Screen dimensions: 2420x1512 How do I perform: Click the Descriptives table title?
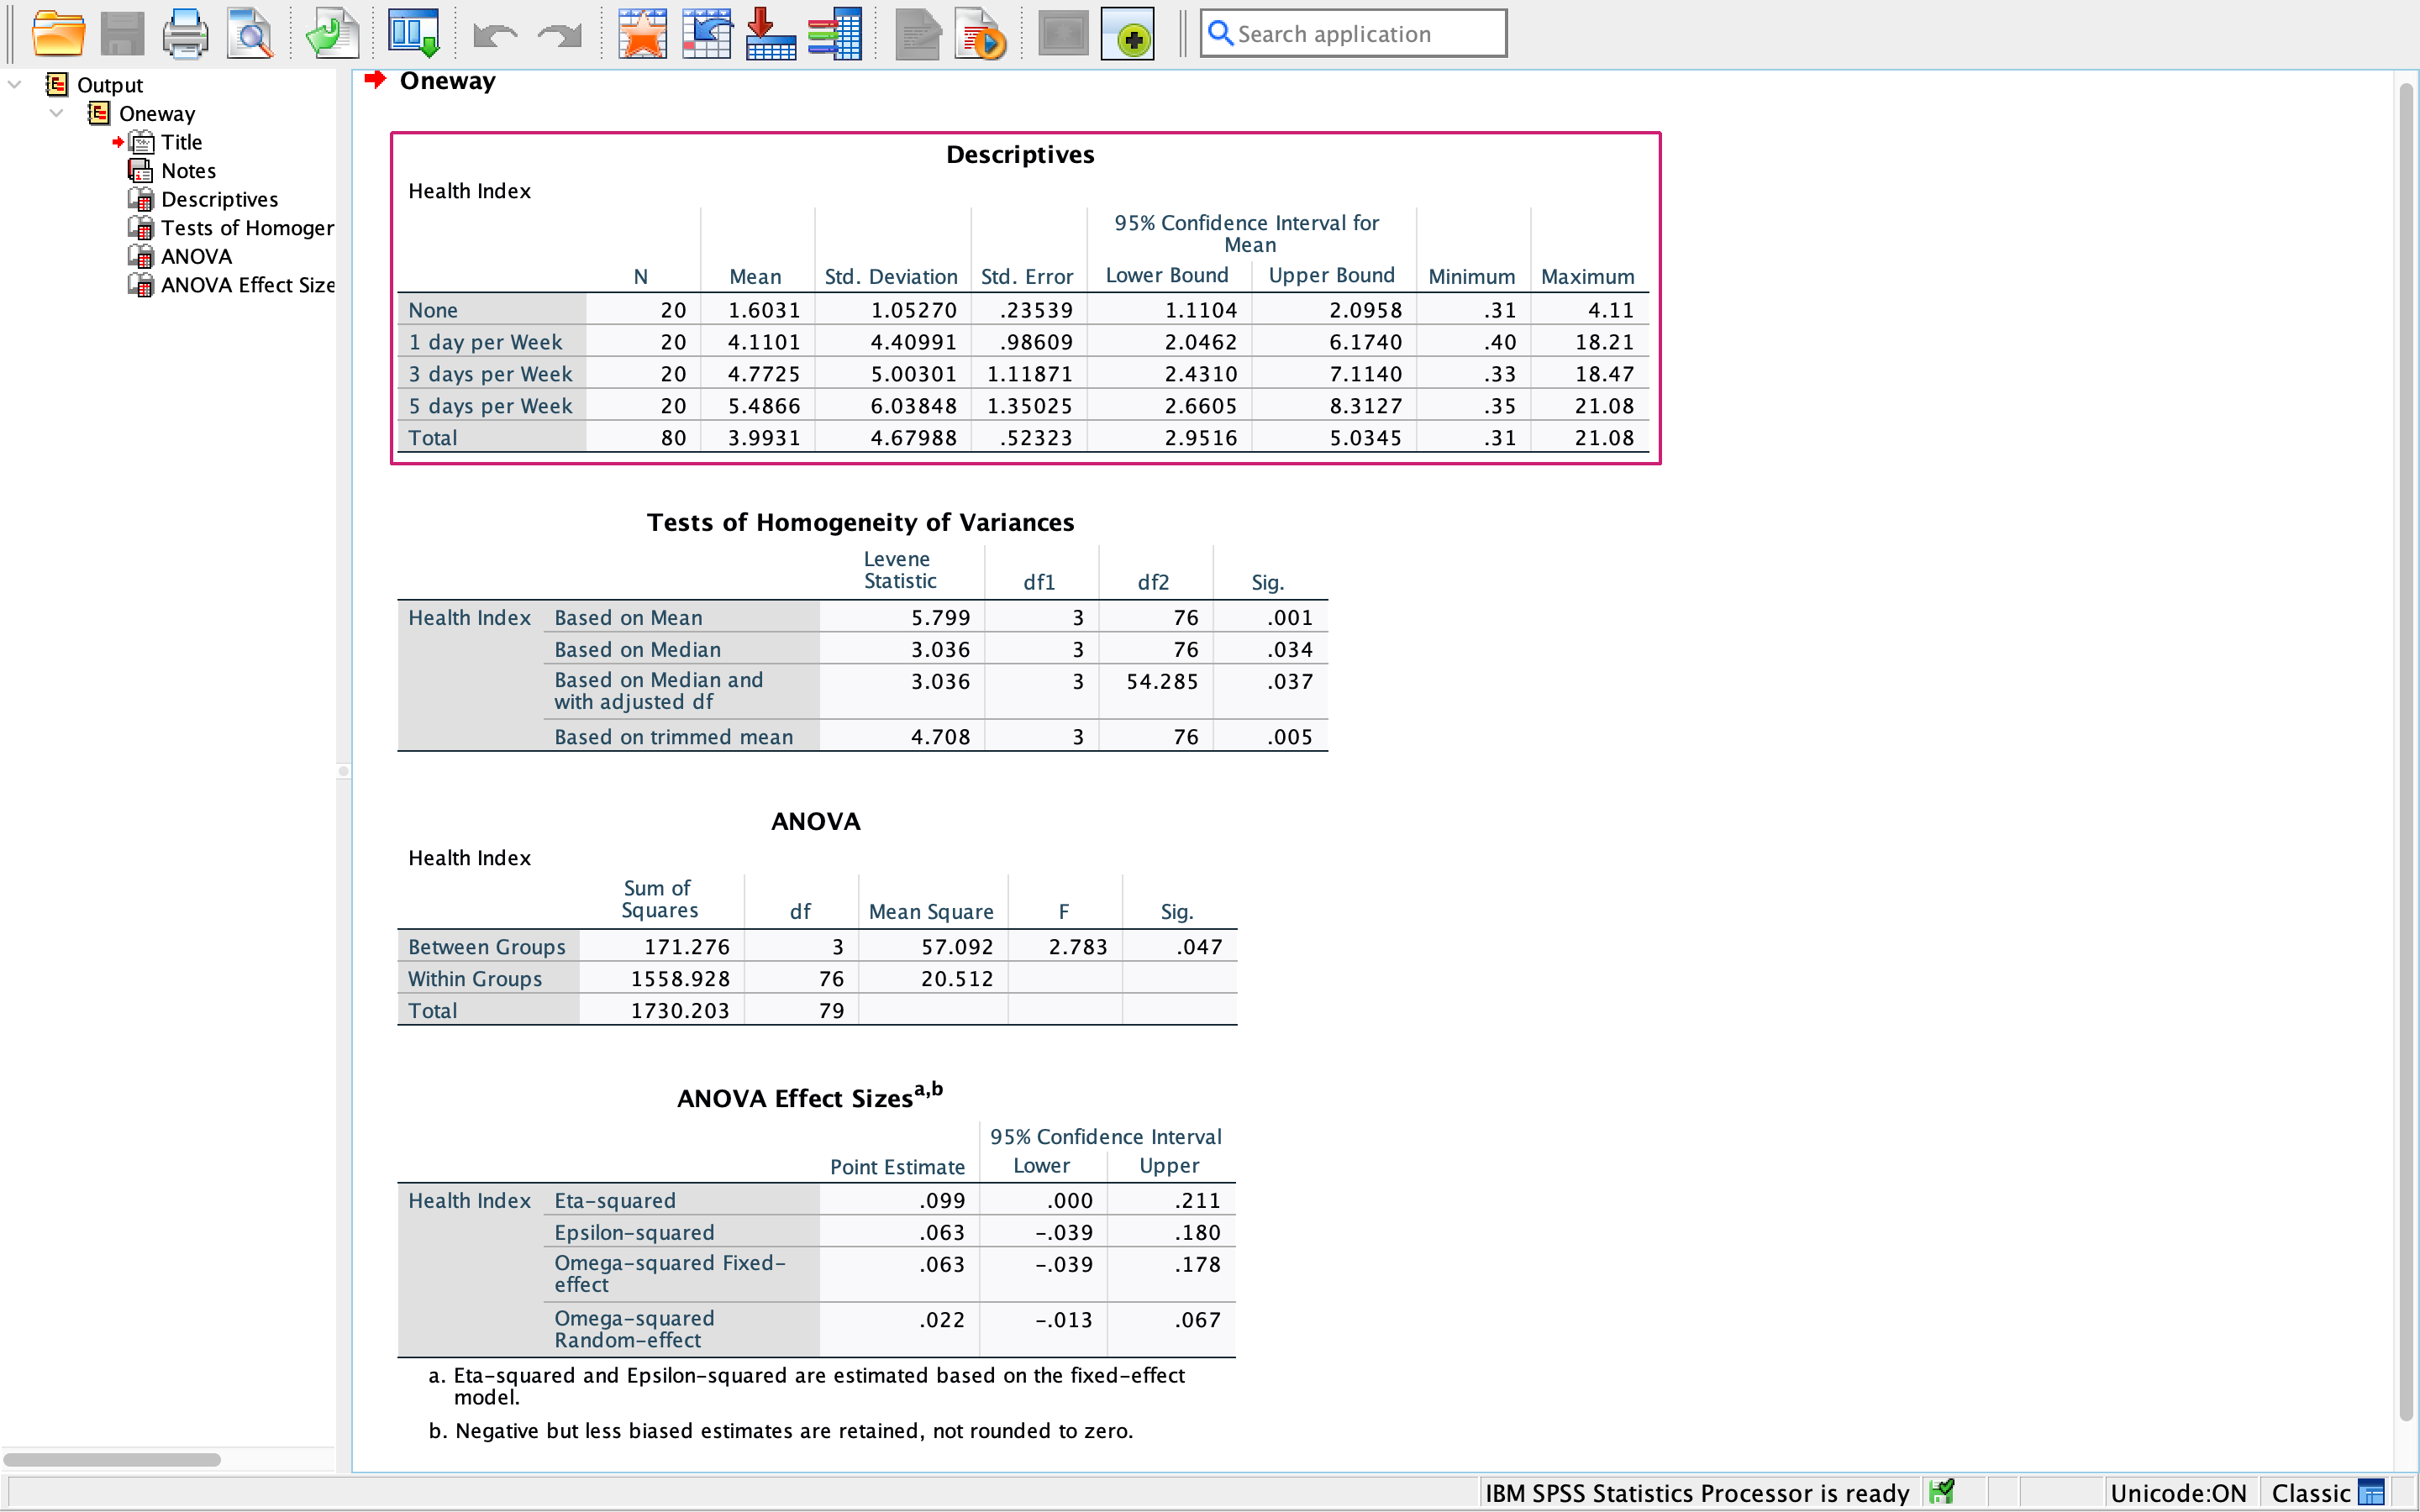tap(1020, 155)
